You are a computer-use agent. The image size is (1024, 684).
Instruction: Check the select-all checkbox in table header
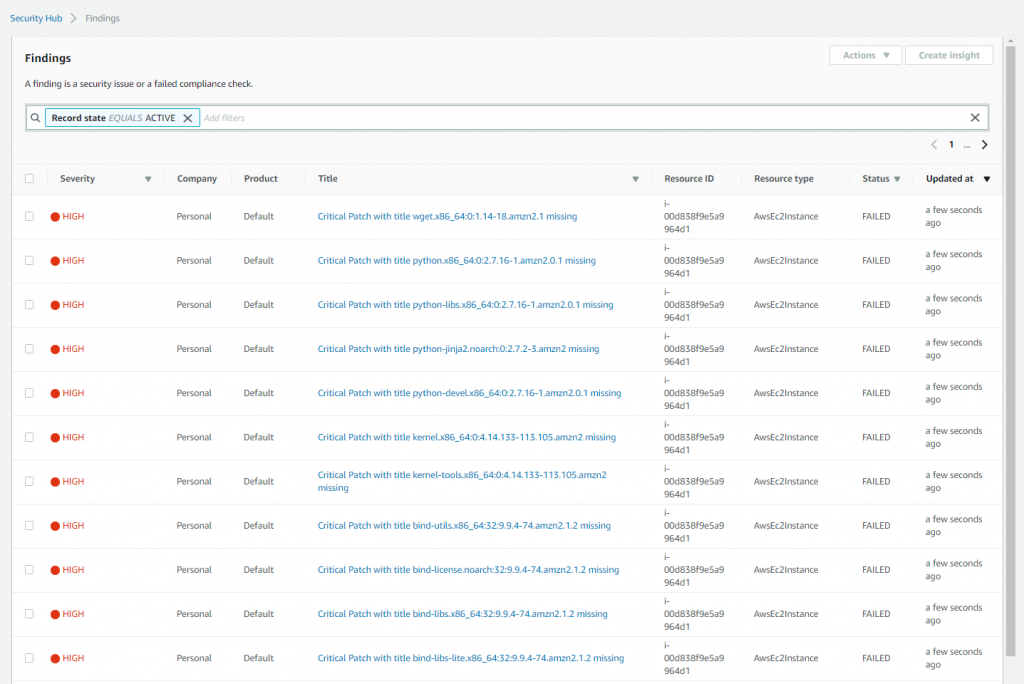[x=29, y=178]
